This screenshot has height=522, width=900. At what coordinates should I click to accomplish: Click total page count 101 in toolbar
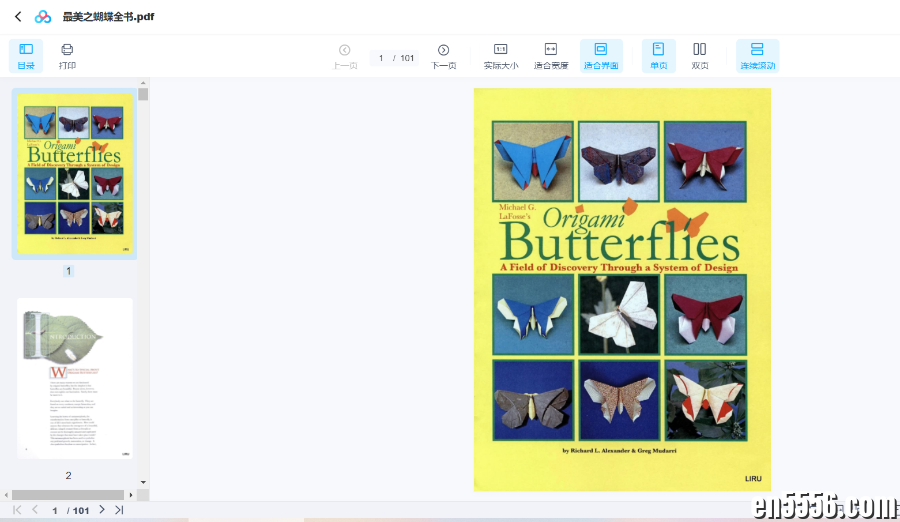pos(407,58)
